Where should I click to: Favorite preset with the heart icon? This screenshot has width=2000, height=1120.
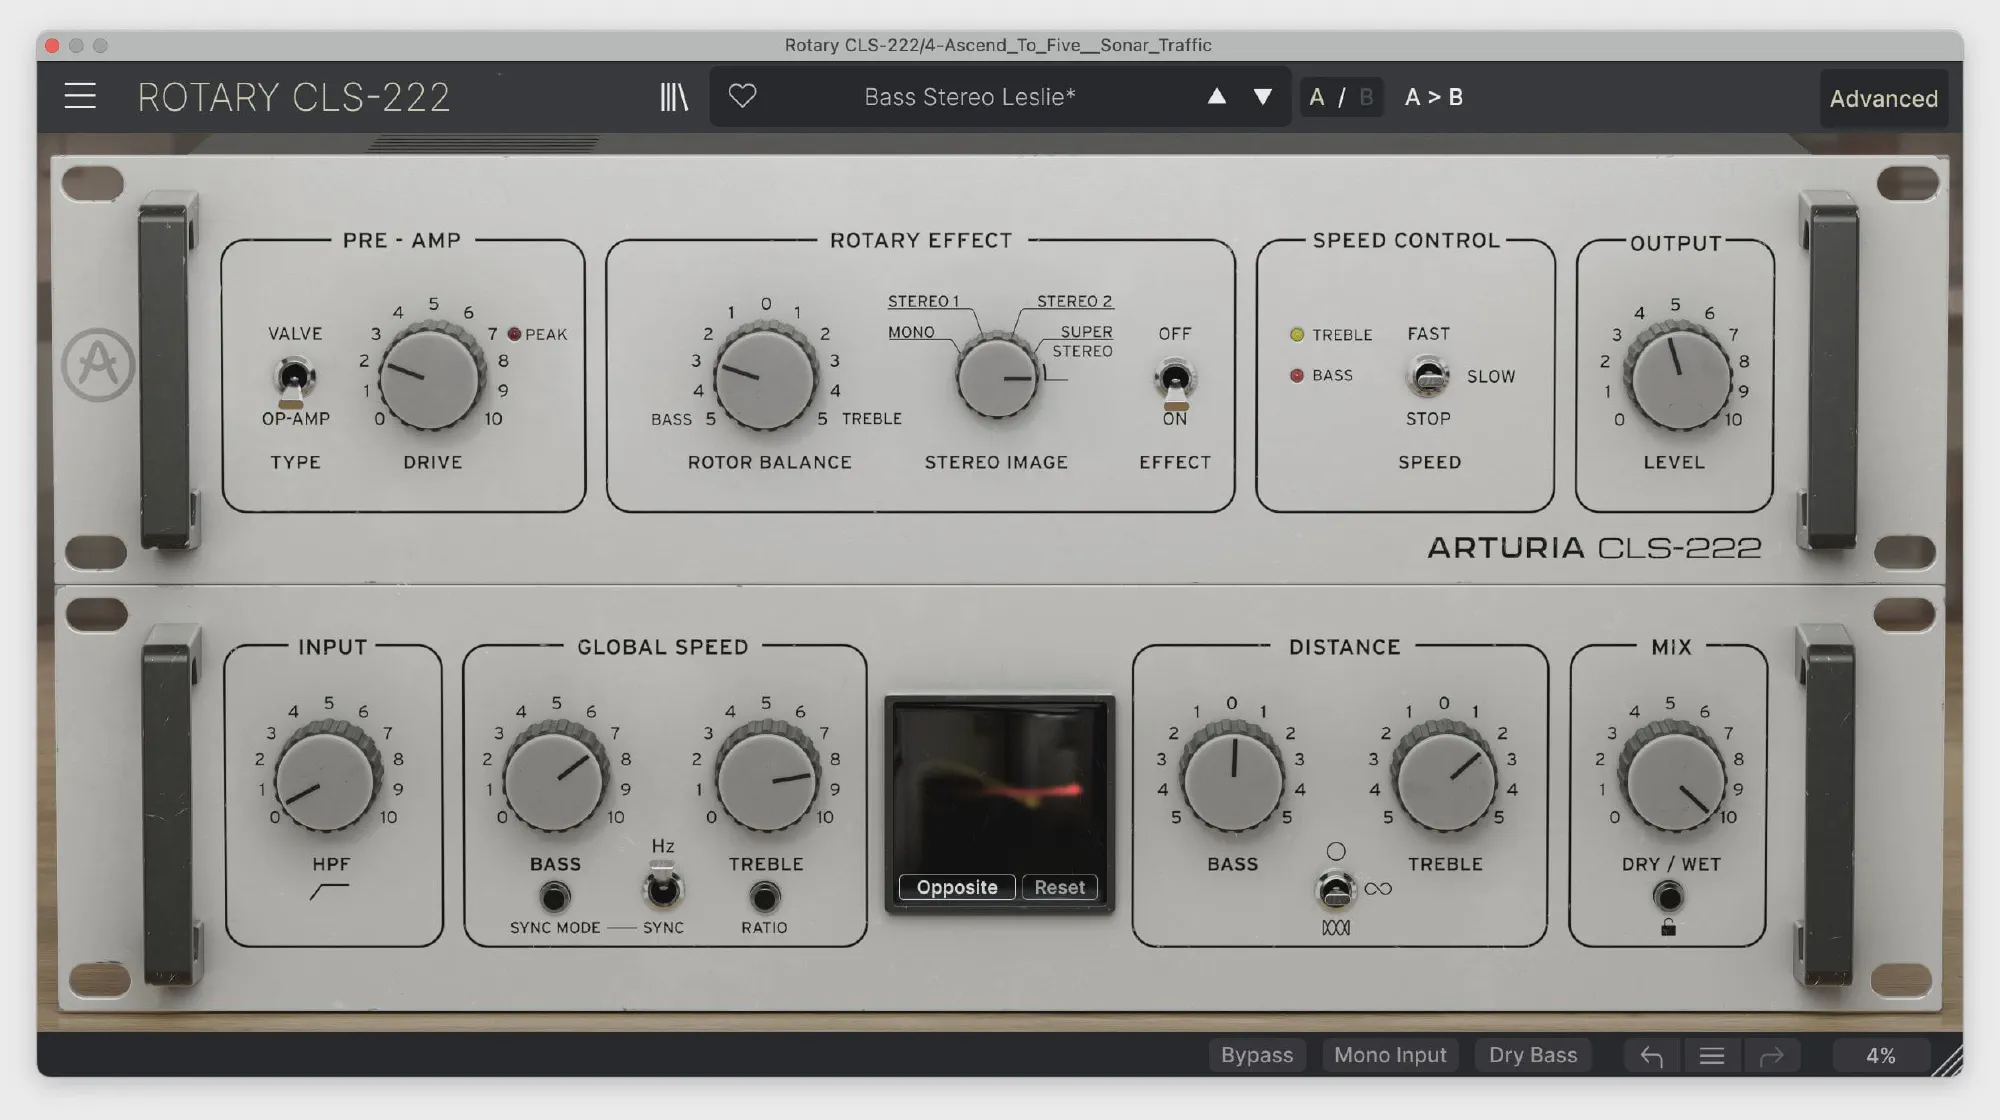point(742,97)
